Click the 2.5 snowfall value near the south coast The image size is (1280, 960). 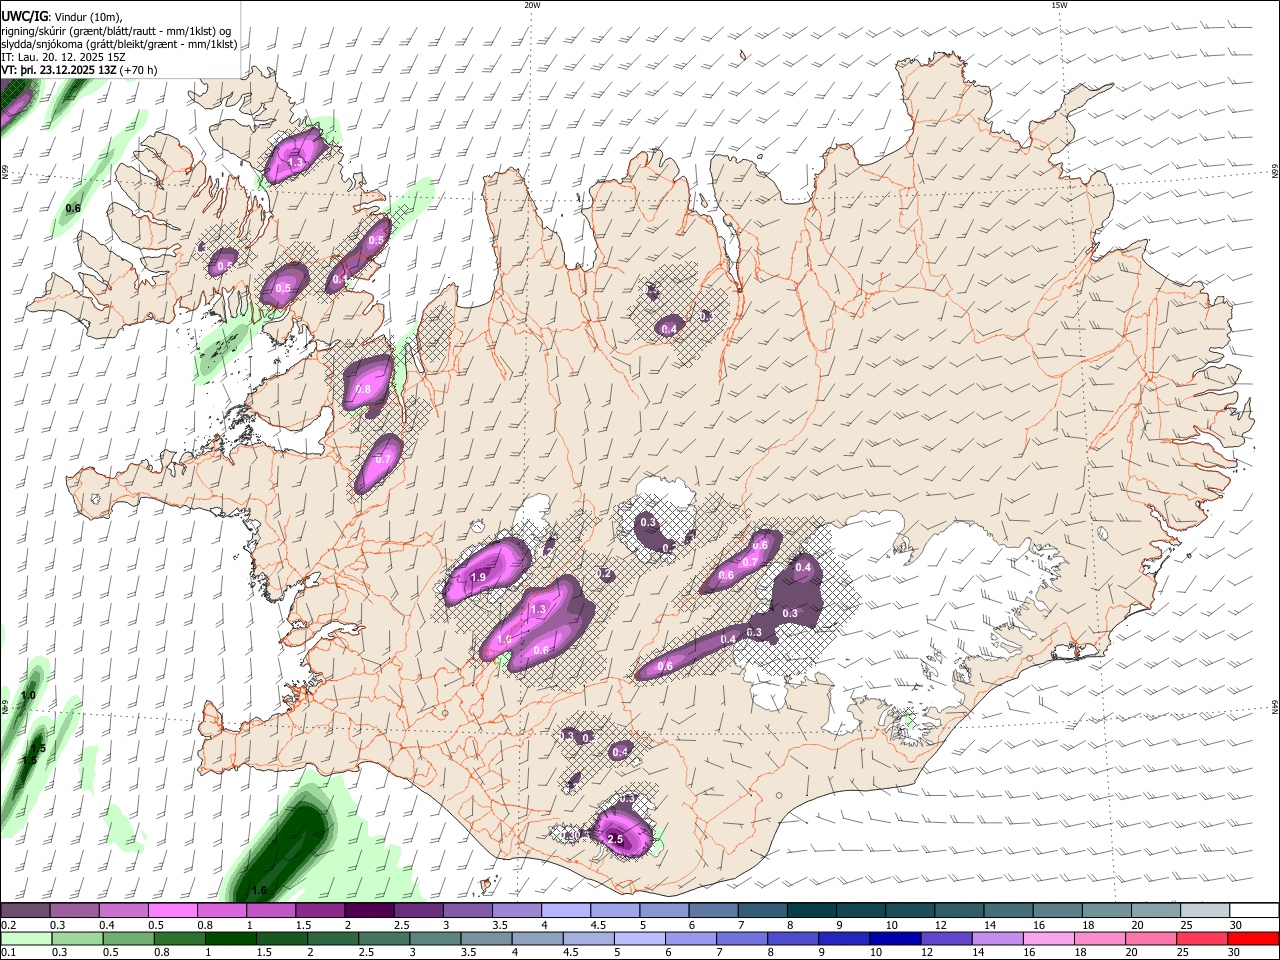(615, 839)
